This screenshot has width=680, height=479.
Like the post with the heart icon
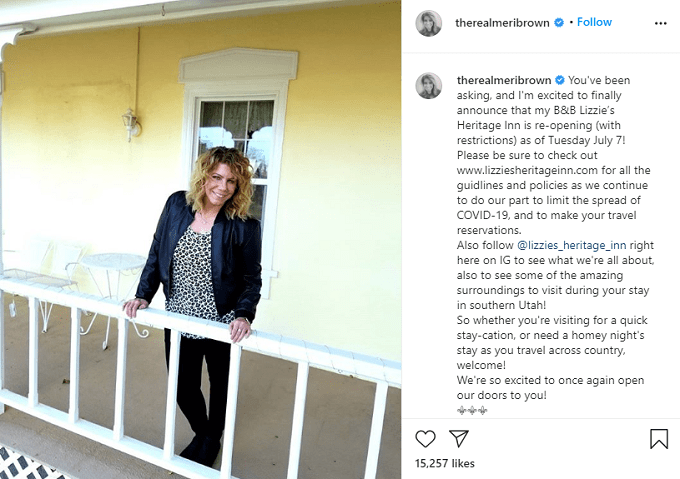pos(425,439)
